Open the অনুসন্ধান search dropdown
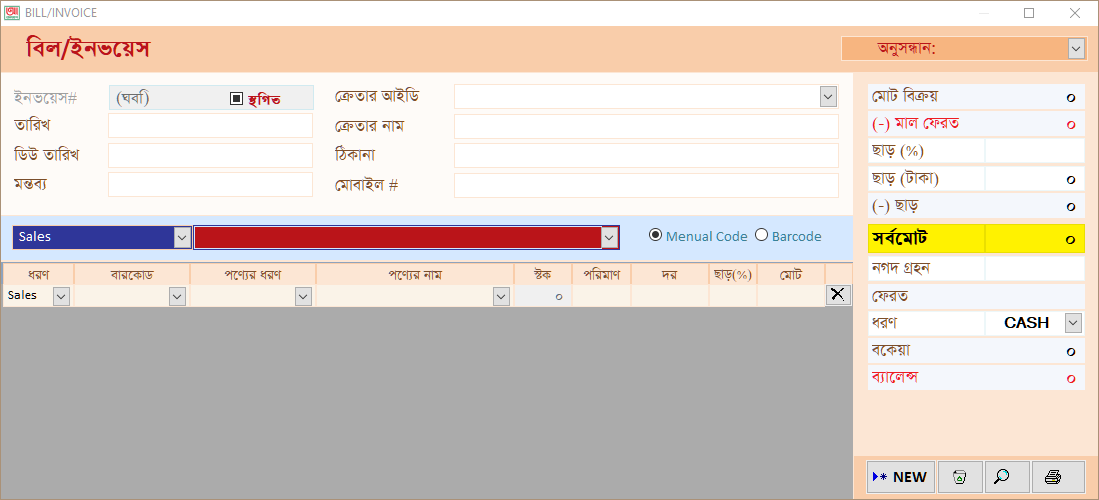Image resolution: width=1099 pixels, height=500 pixels. [x=1076, y=48]
